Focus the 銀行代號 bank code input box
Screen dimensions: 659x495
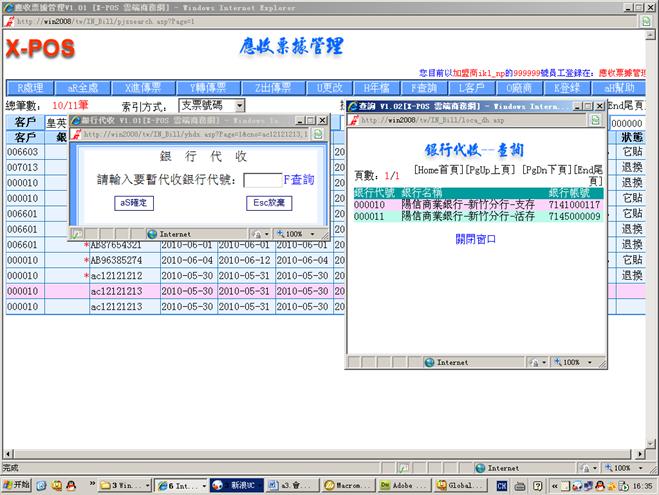click(x=262, y=180)
